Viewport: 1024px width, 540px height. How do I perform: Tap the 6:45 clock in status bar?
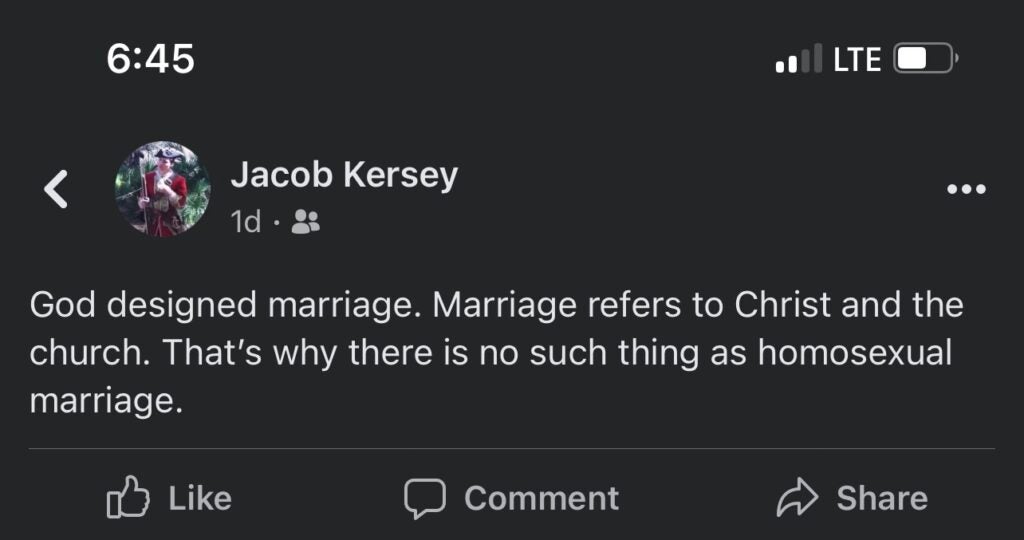150,59
